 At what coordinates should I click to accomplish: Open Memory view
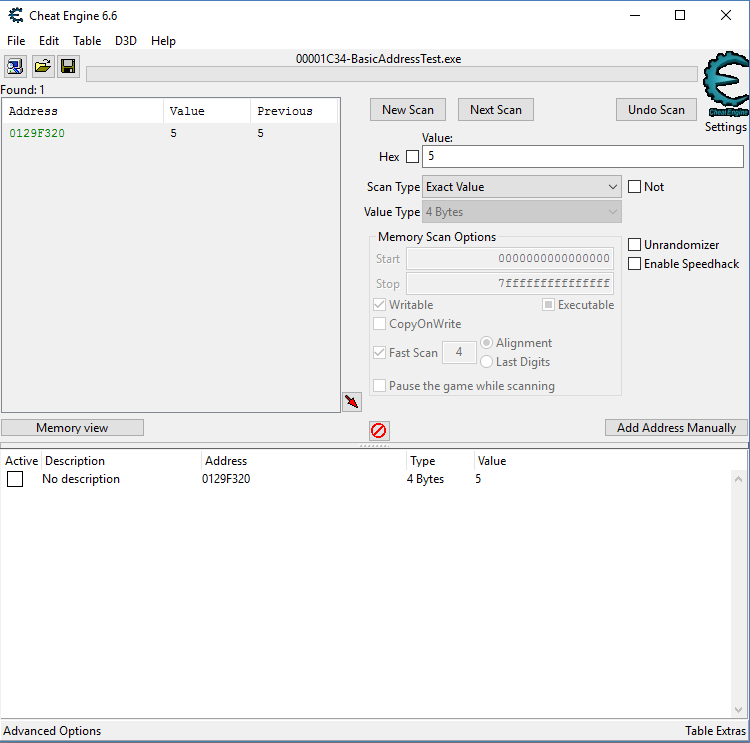click(72, 428)
